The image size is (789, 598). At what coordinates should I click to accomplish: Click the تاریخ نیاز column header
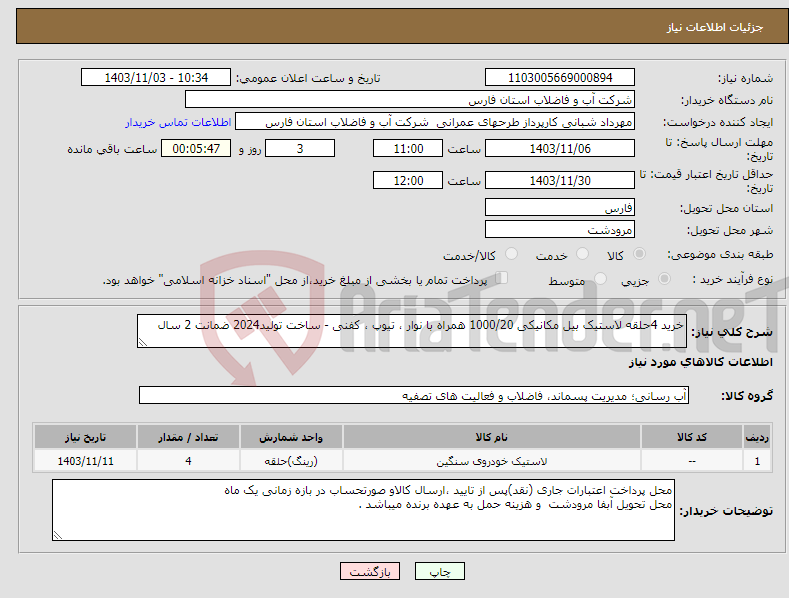(x=86, y=437)
